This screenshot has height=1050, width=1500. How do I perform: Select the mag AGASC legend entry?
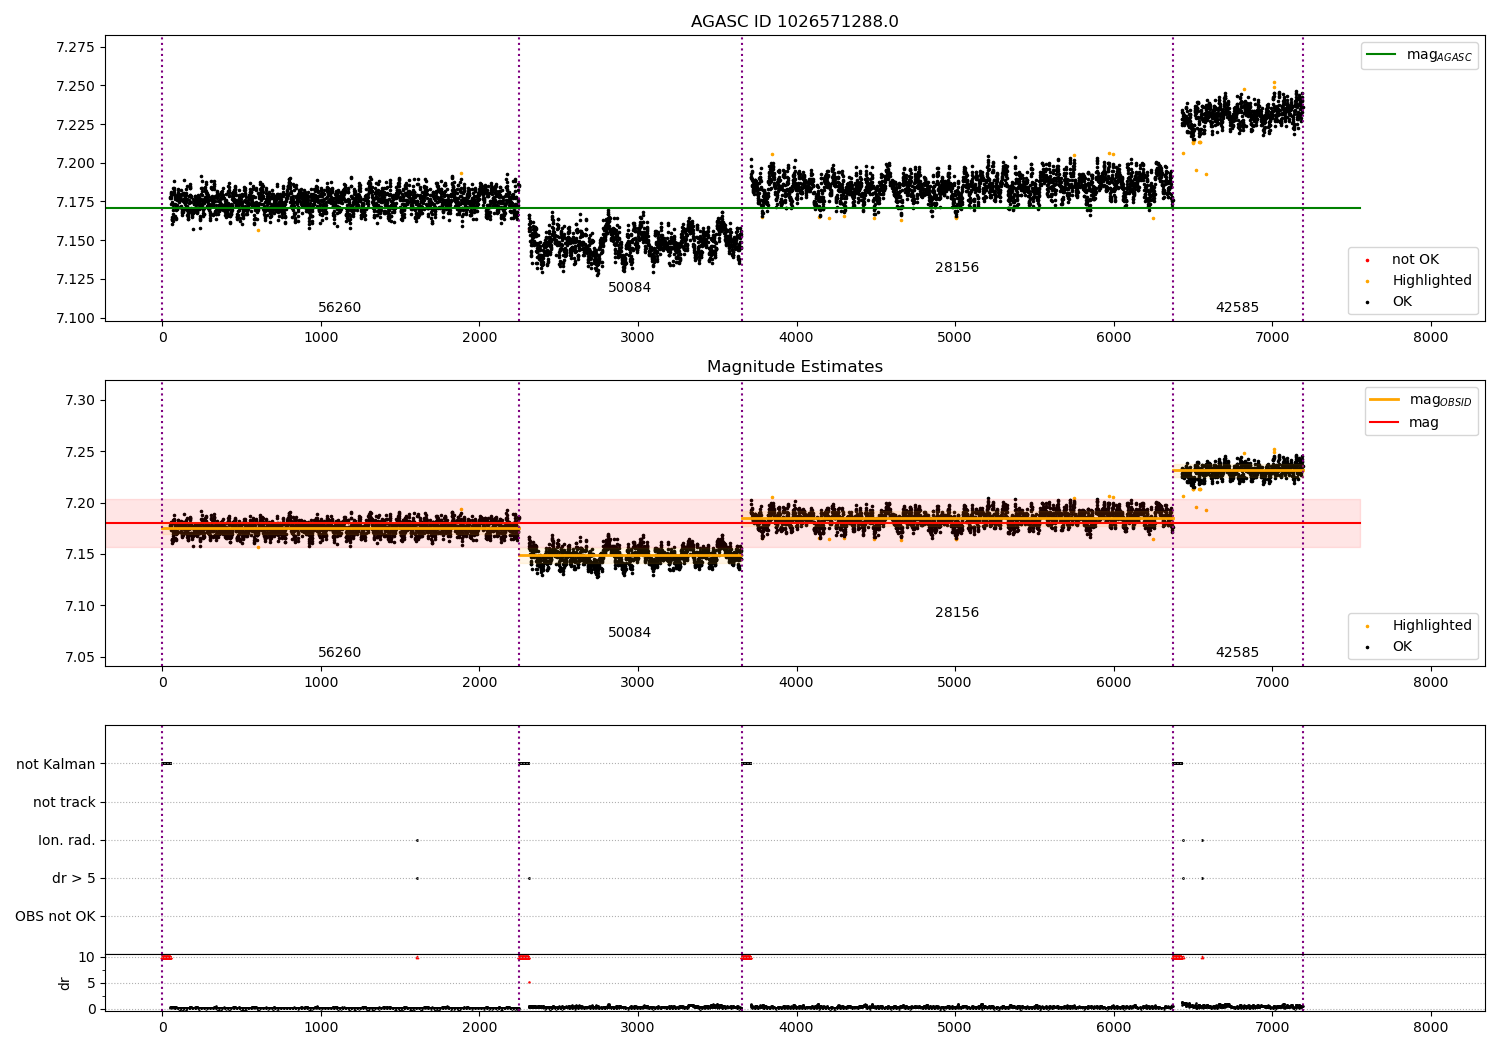[1419, 55]
